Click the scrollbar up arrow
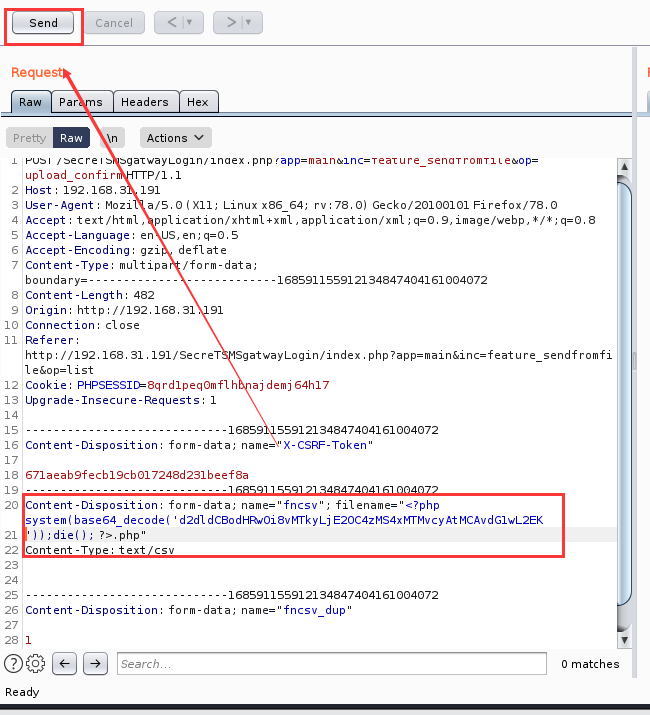This screenshot has width=650, height=715. [x=624, y=166]
